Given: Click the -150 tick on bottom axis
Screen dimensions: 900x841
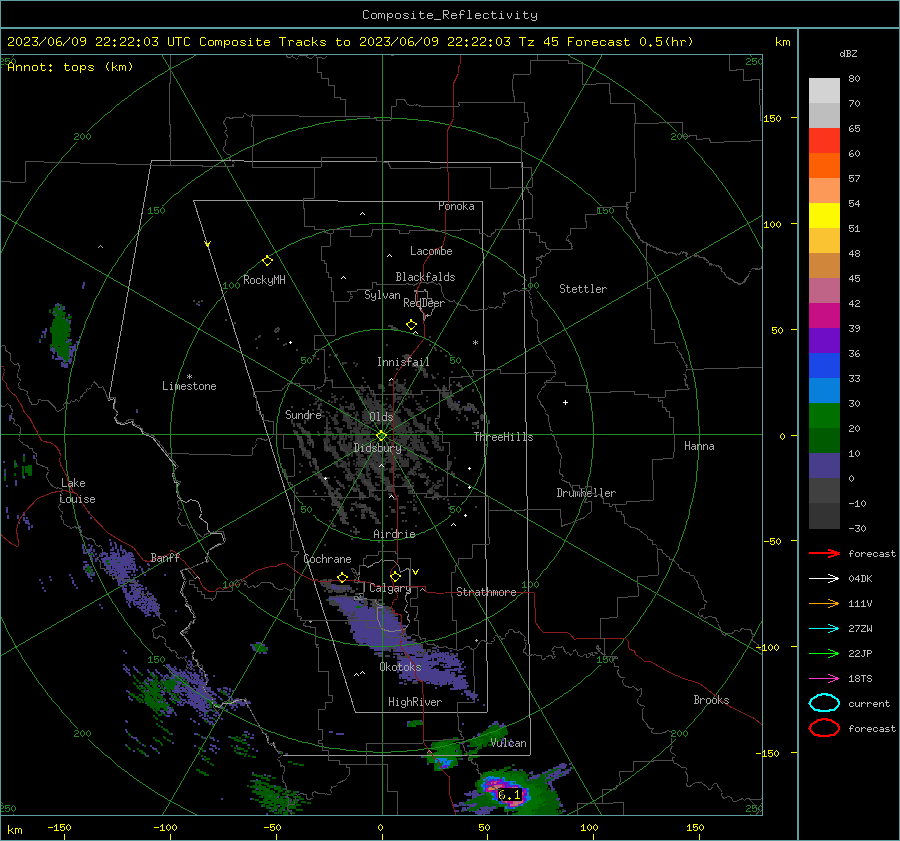Looking at the screenshot, I should (59, 828).
